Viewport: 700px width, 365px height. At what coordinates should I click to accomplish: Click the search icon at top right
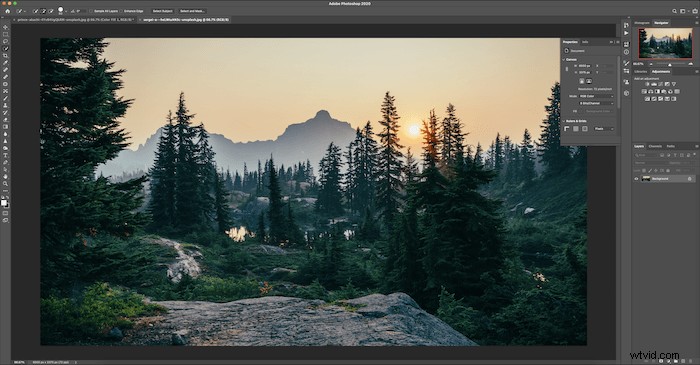pos(674,11)
